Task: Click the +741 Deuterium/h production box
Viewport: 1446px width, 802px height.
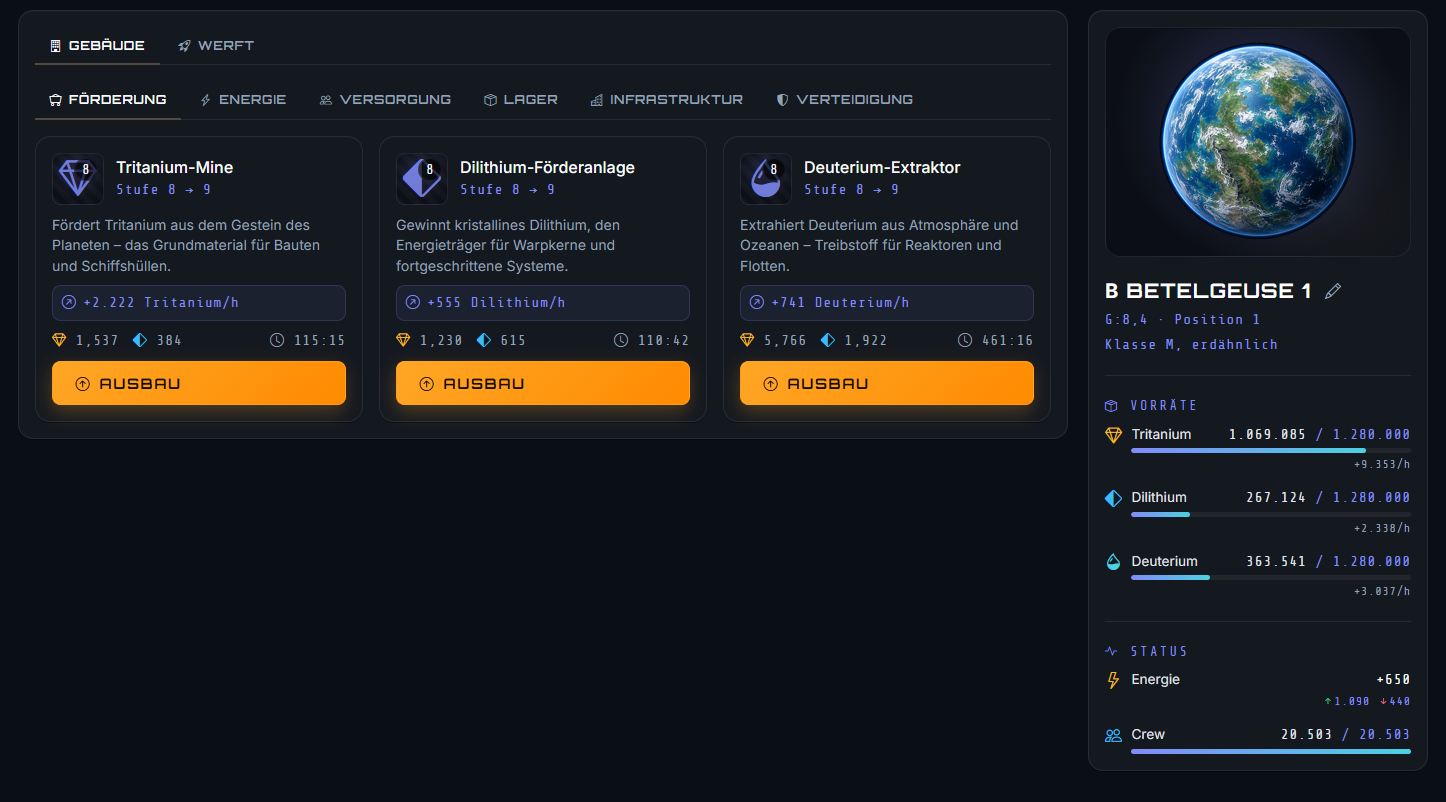Action: 887,303
